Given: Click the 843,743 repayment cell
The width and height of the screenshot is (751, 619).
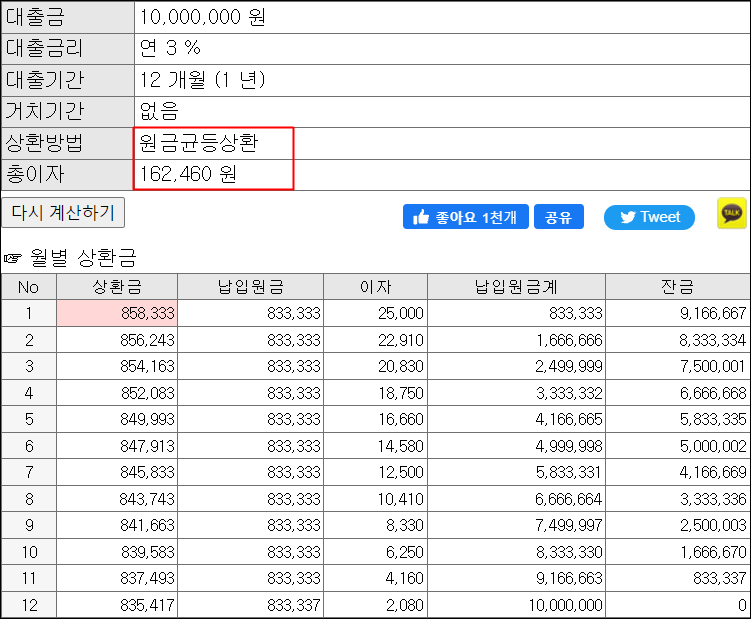Looking at the screenshot, I should click(x=117, y=499).
